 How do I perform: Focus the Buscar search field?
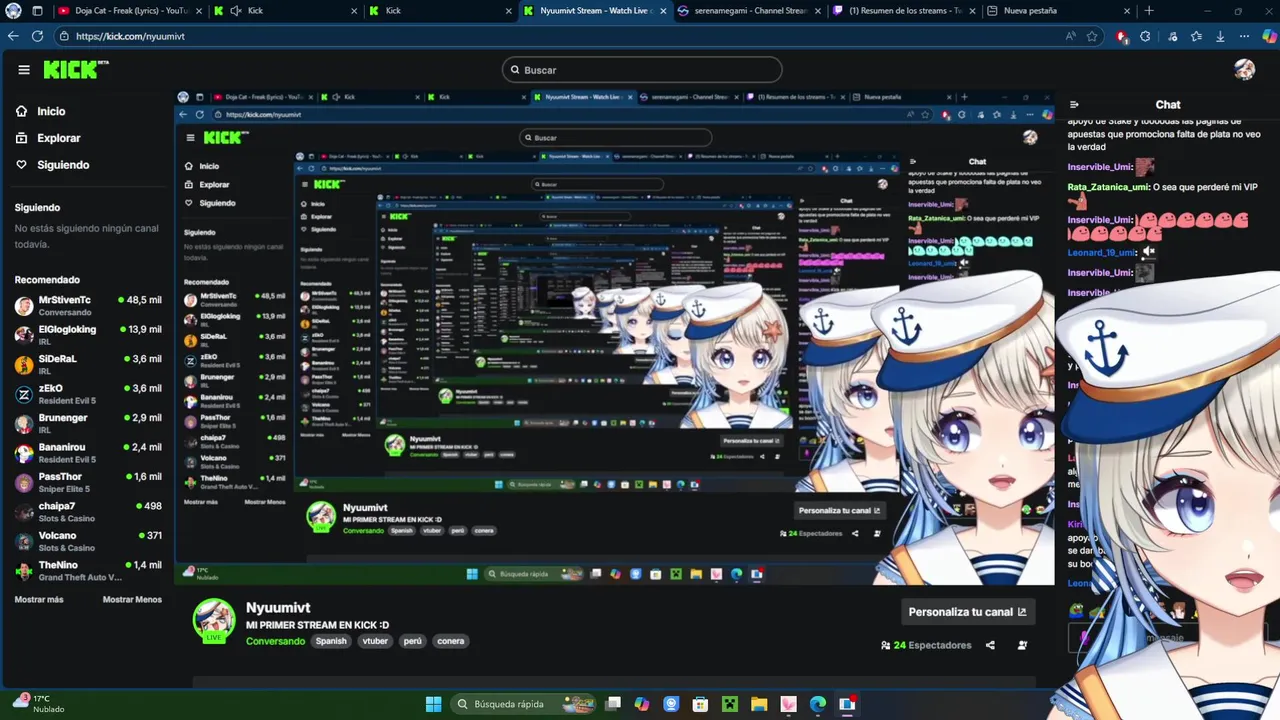(x=642, y=70)
